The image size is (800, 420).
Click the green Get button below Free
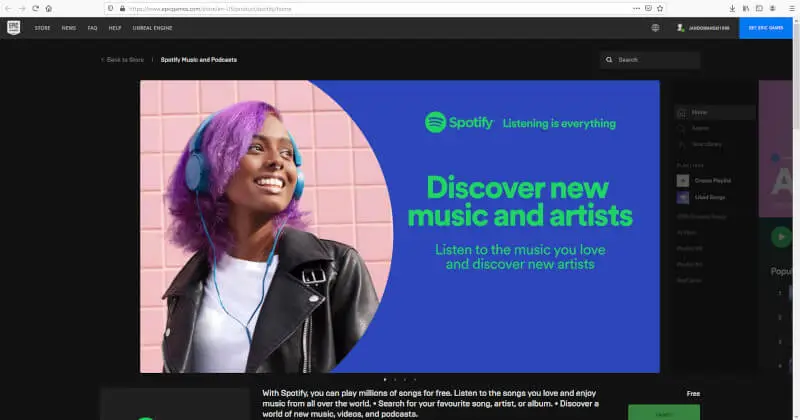click(x=664, y=413)
